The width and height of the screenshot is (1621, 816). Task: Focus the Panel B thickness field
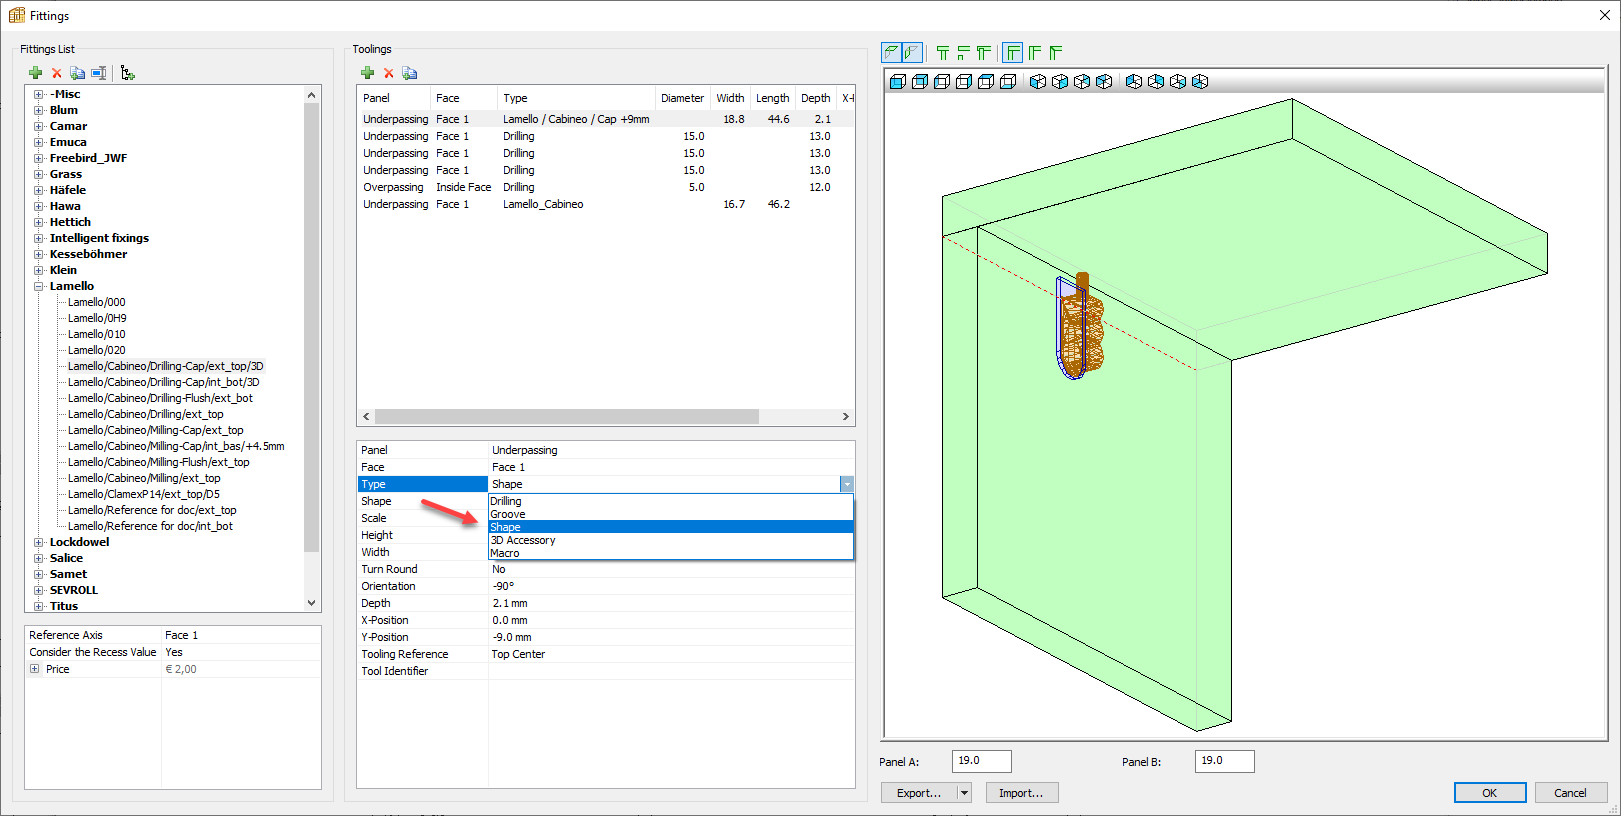tap(1224, 761)
